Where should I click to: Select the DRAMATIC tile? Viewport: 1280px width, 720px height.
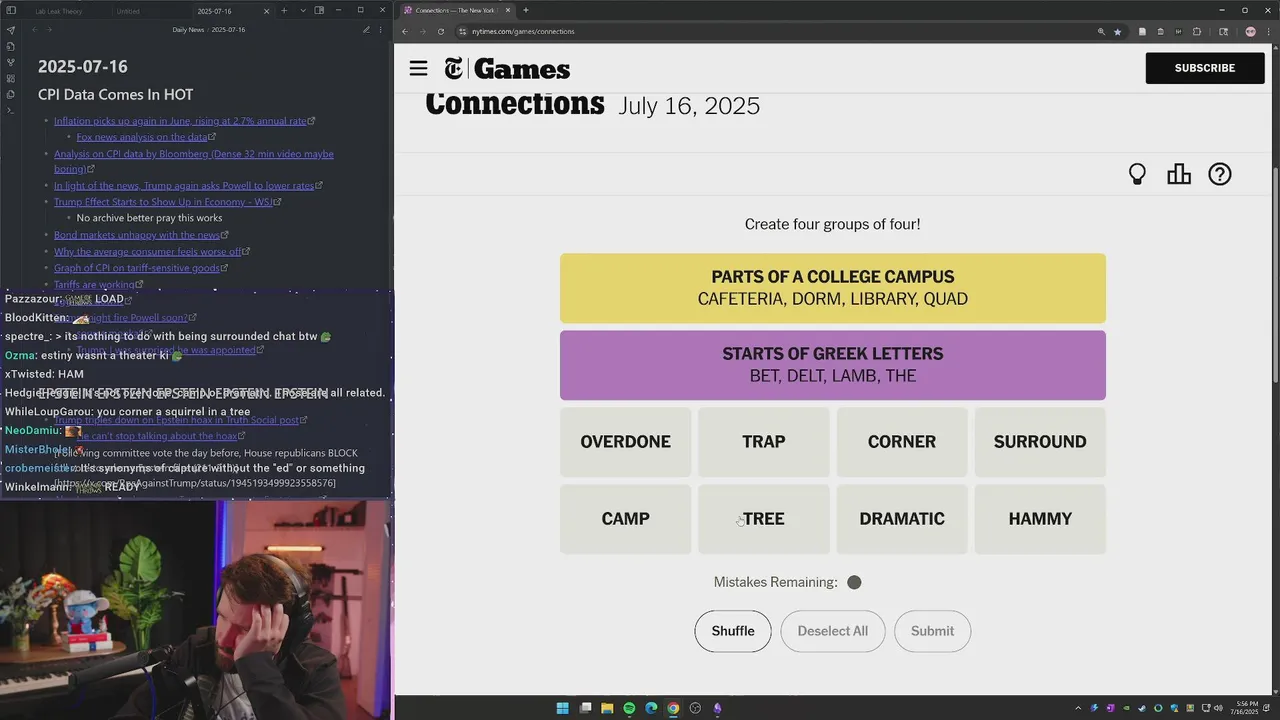tap(902, 519)
